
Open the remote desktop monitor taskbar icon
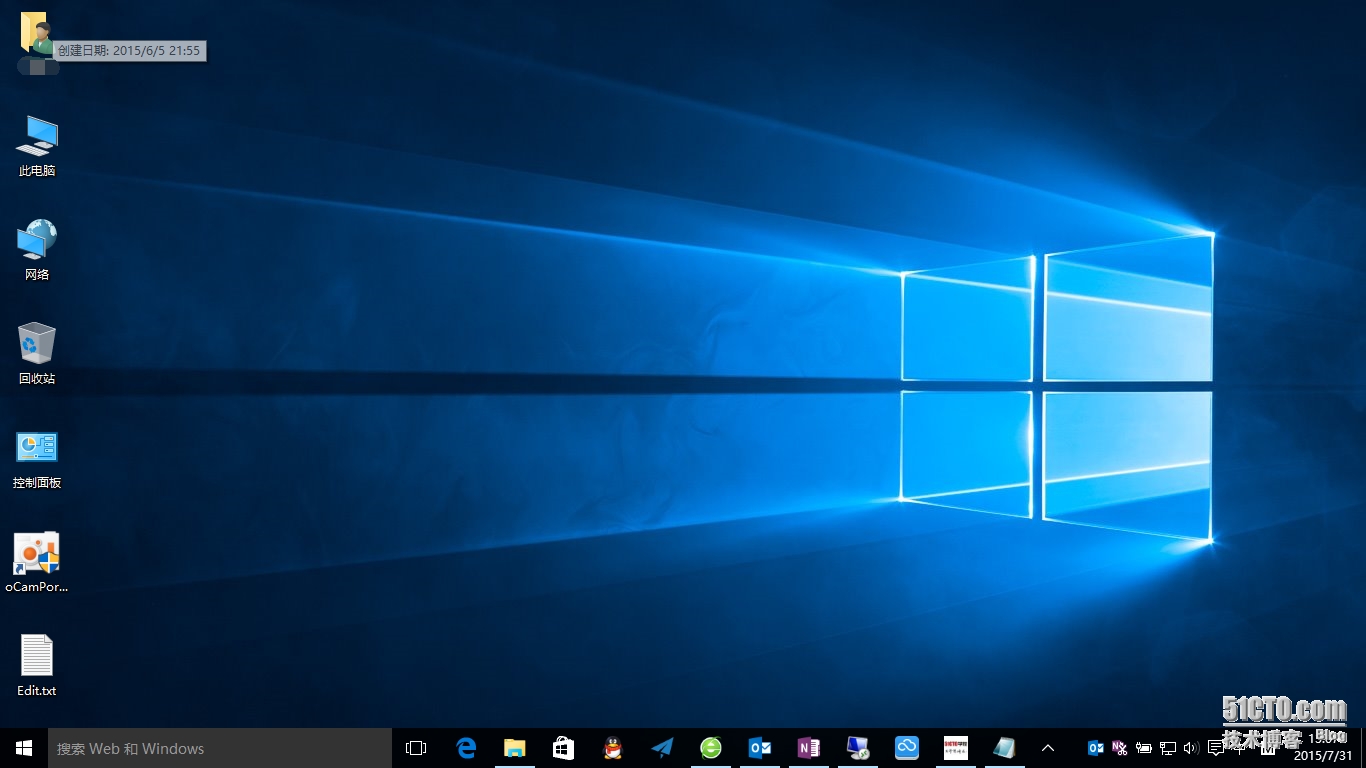click(x=858, y=748)
